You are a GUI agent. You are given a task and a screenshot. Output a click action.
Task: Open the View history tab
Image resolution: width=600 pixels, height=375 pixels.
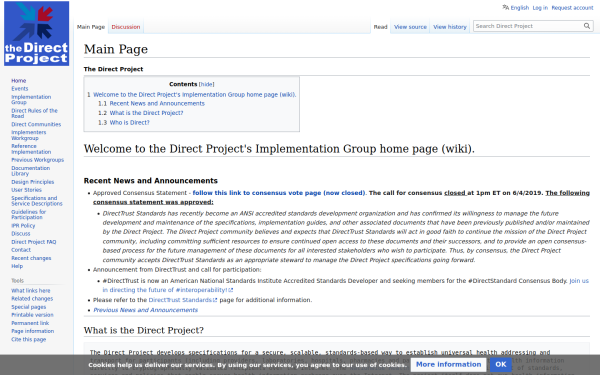450,27
